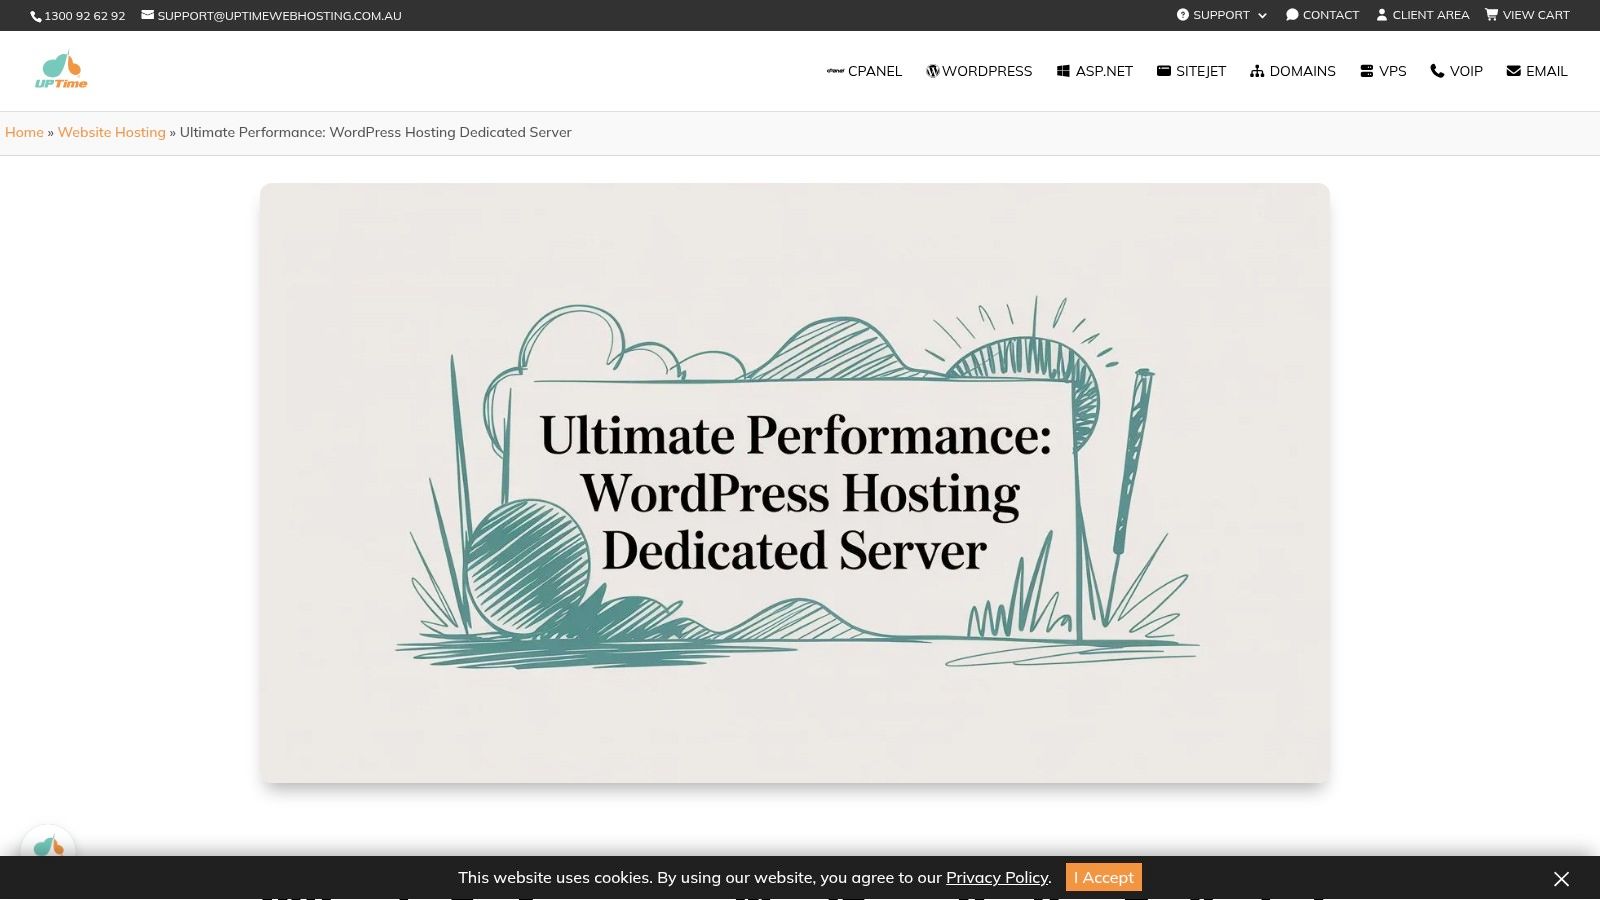Open the Privacy Policy link
This screenshot has width=1600, height=900.
[997, 877]
